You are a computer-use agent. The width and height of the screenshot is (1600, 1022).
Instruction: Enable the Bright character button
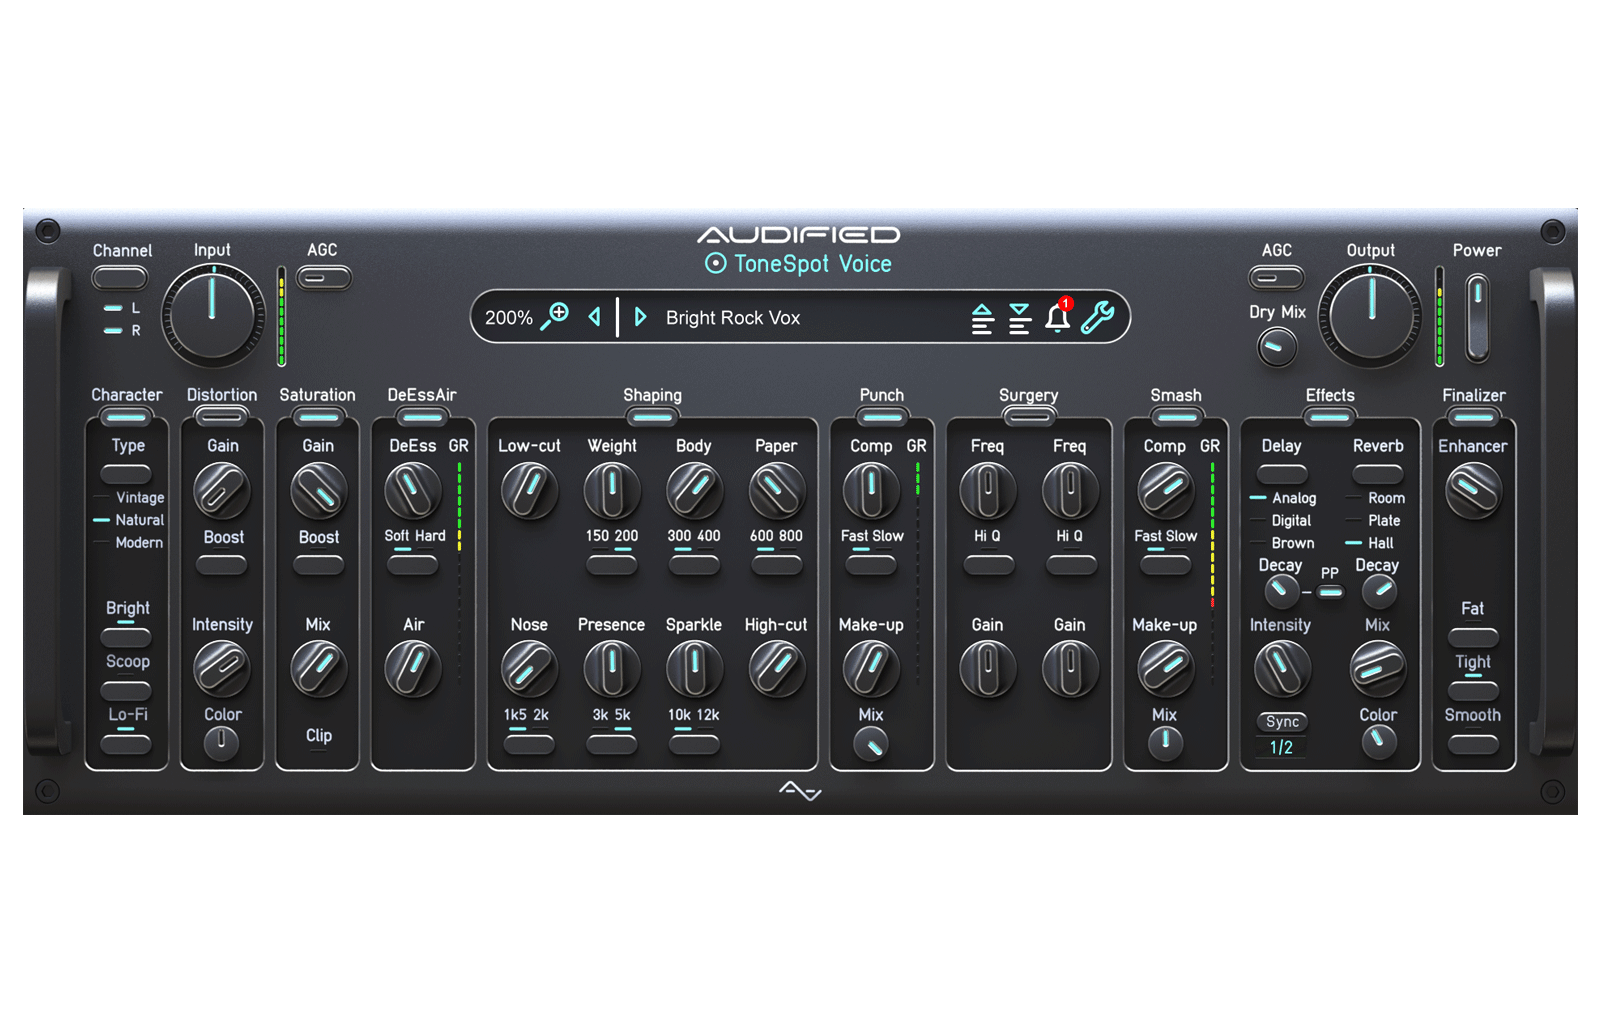[x=126, y=636]
